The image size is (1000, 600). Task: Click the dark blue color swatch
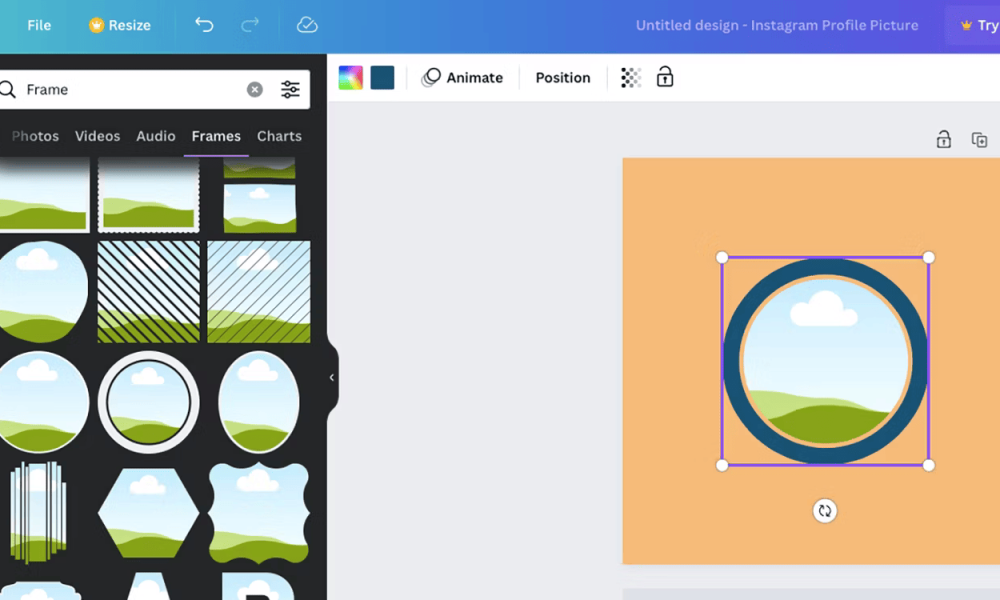pyautogui.click(x=382, y=78)
